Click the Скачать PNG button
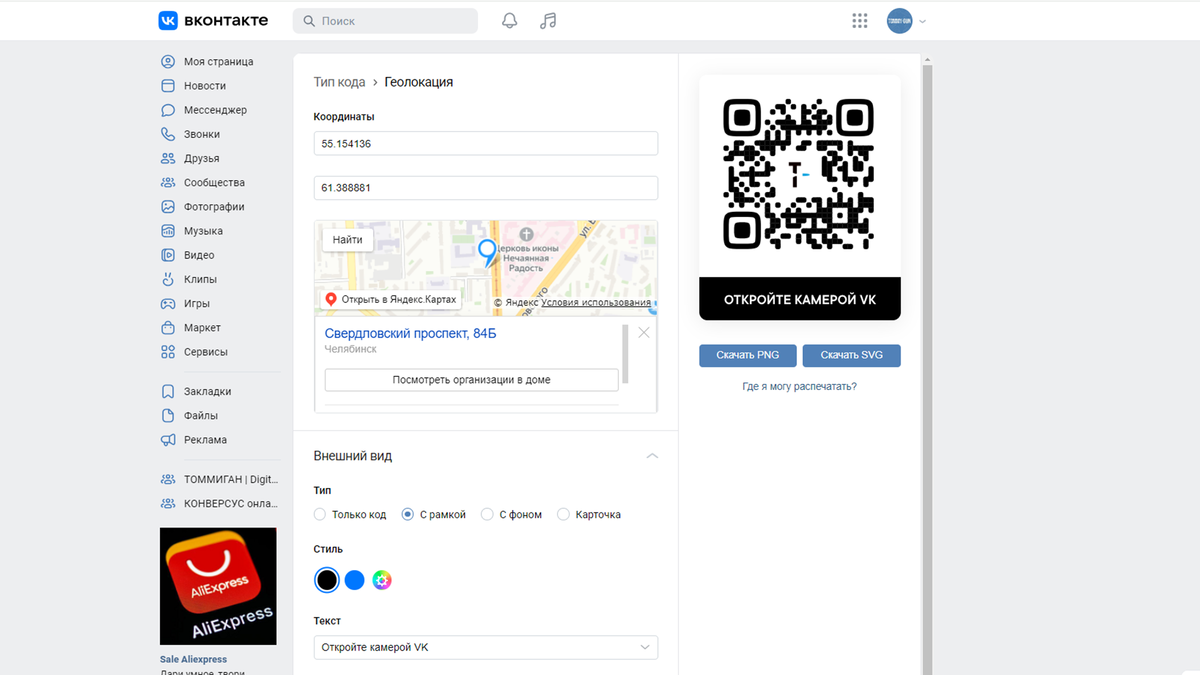The width and height of the screenshot is (1200, 675). click(x=747, y=355)
